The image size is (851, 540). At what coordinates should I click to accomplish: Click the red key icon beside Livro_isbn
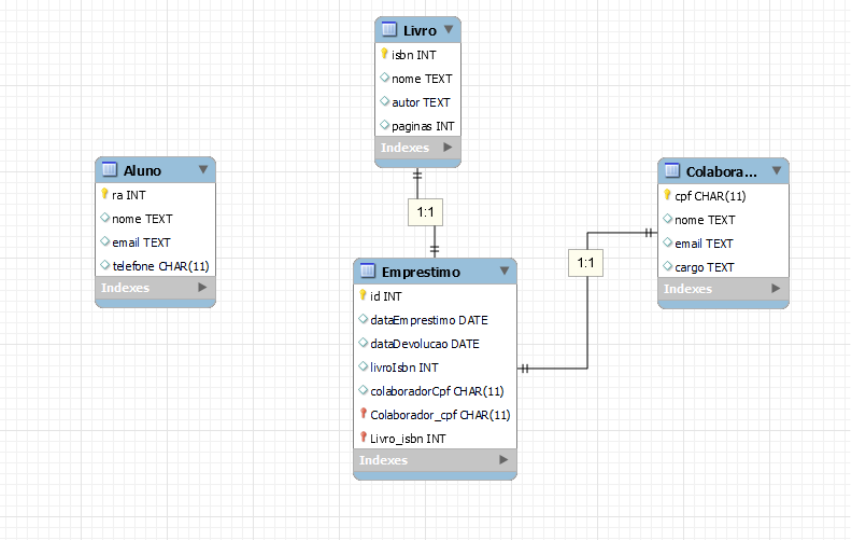click(x=363, y=438)
